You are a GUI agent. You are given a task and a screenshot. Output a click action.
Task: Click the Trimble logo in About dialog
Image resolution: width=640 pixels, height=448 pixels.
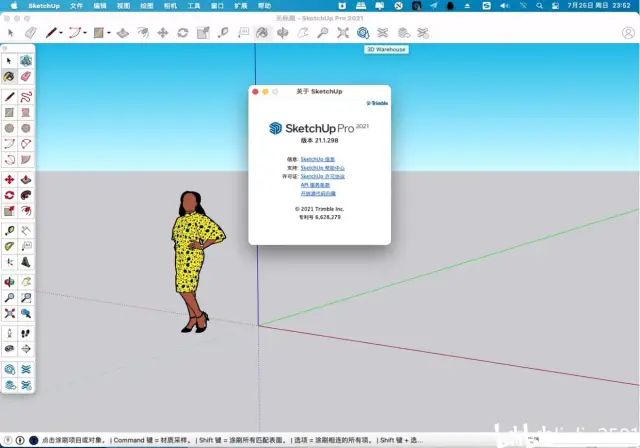tap(377, 103)
